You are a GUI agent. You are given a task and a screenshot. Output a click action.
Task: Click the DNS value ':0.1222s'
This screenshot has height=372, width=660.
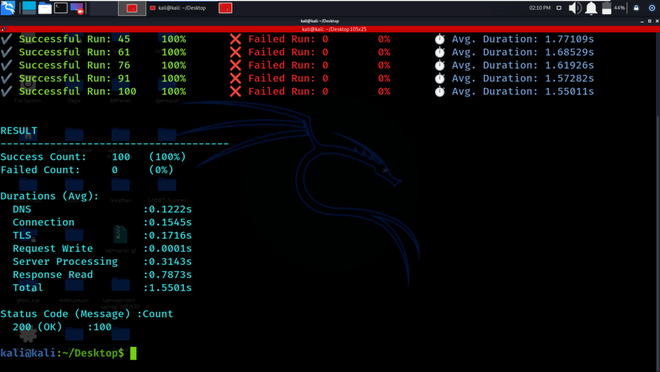click(x=168, y=209)
